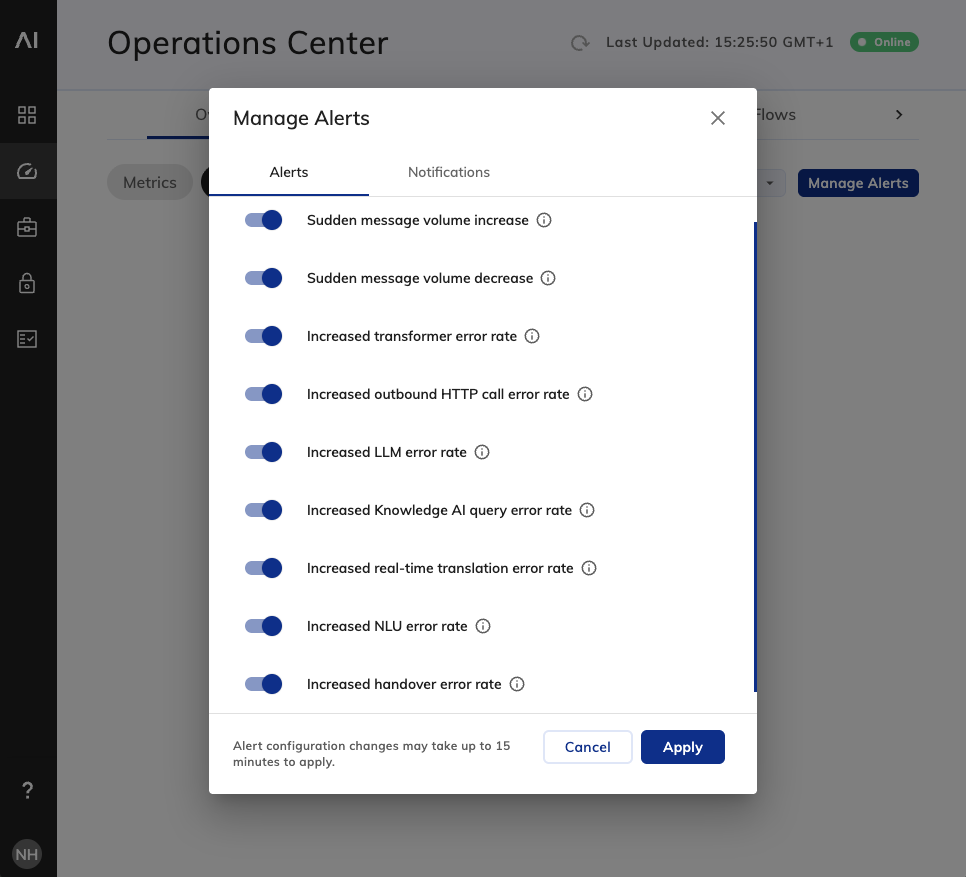Turn off the Increased NLU error rate toggle
Image resolution: width=966 pixels, height=877 pixels.
[263, 626]
